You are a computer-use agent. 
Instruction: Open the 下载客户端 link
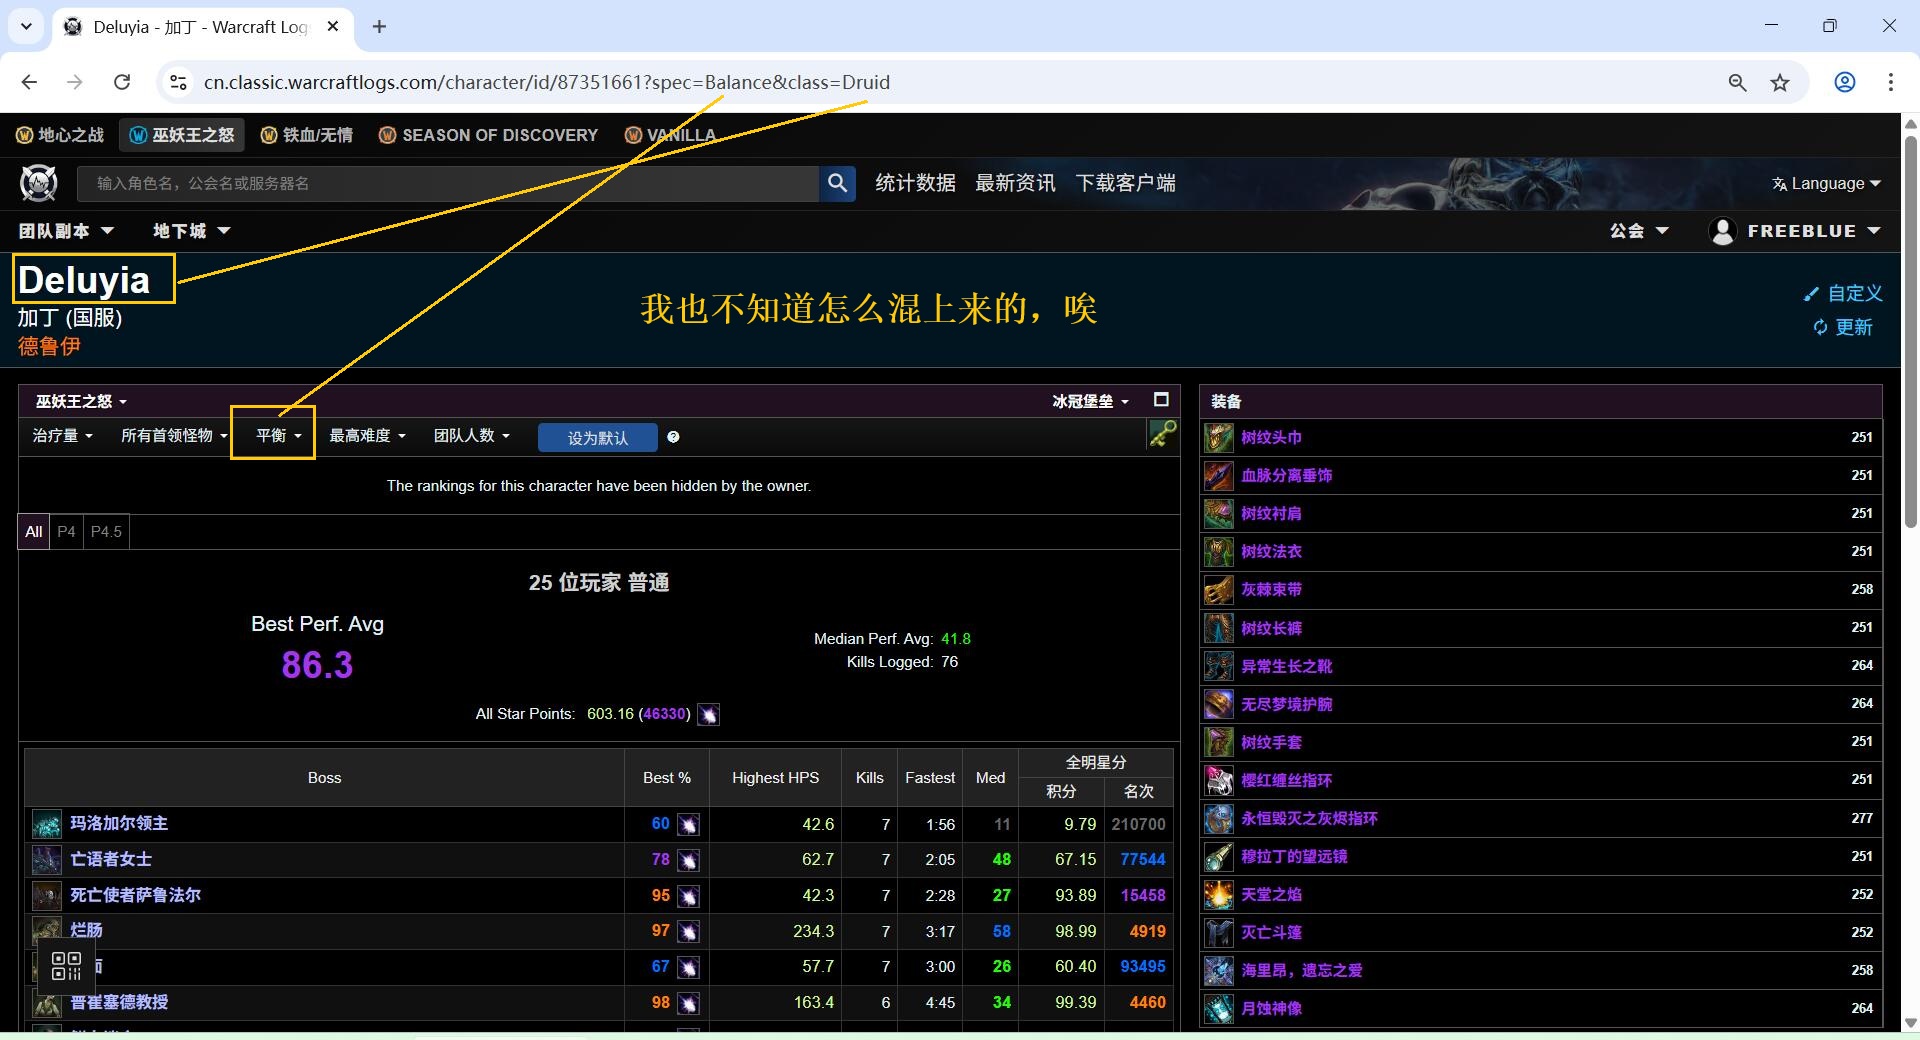(x=1125, y=183)
